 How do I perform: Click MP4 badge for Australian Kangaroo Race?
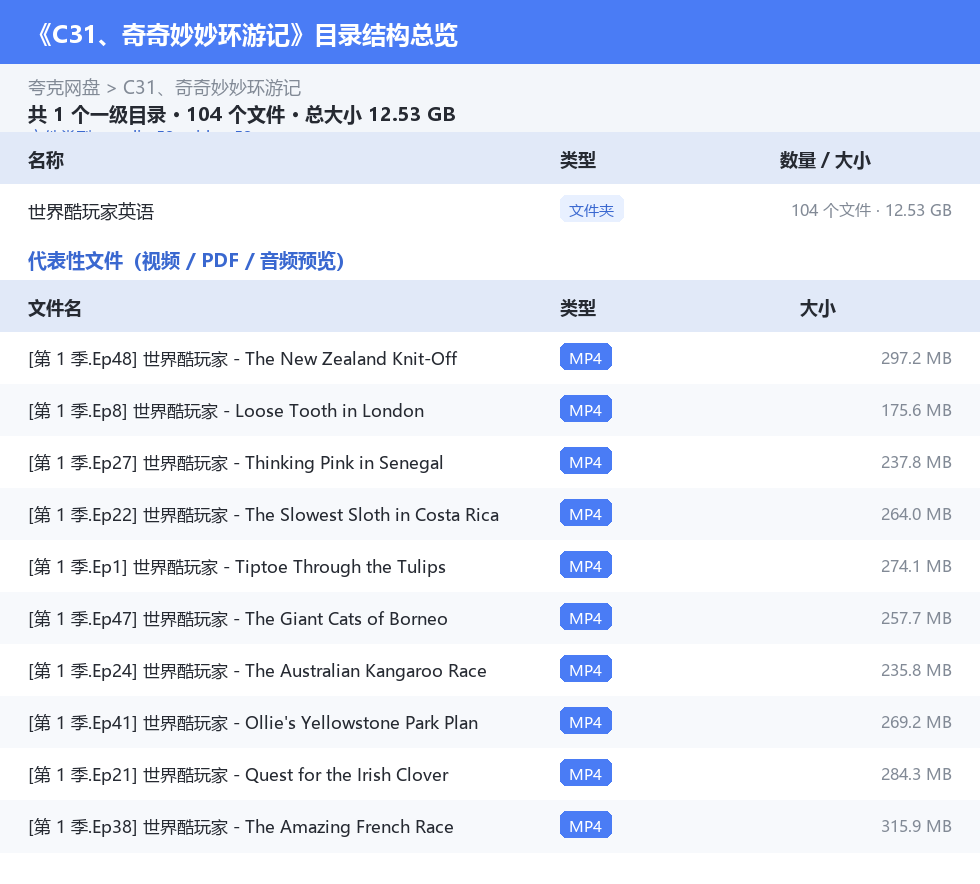[586, 669]
